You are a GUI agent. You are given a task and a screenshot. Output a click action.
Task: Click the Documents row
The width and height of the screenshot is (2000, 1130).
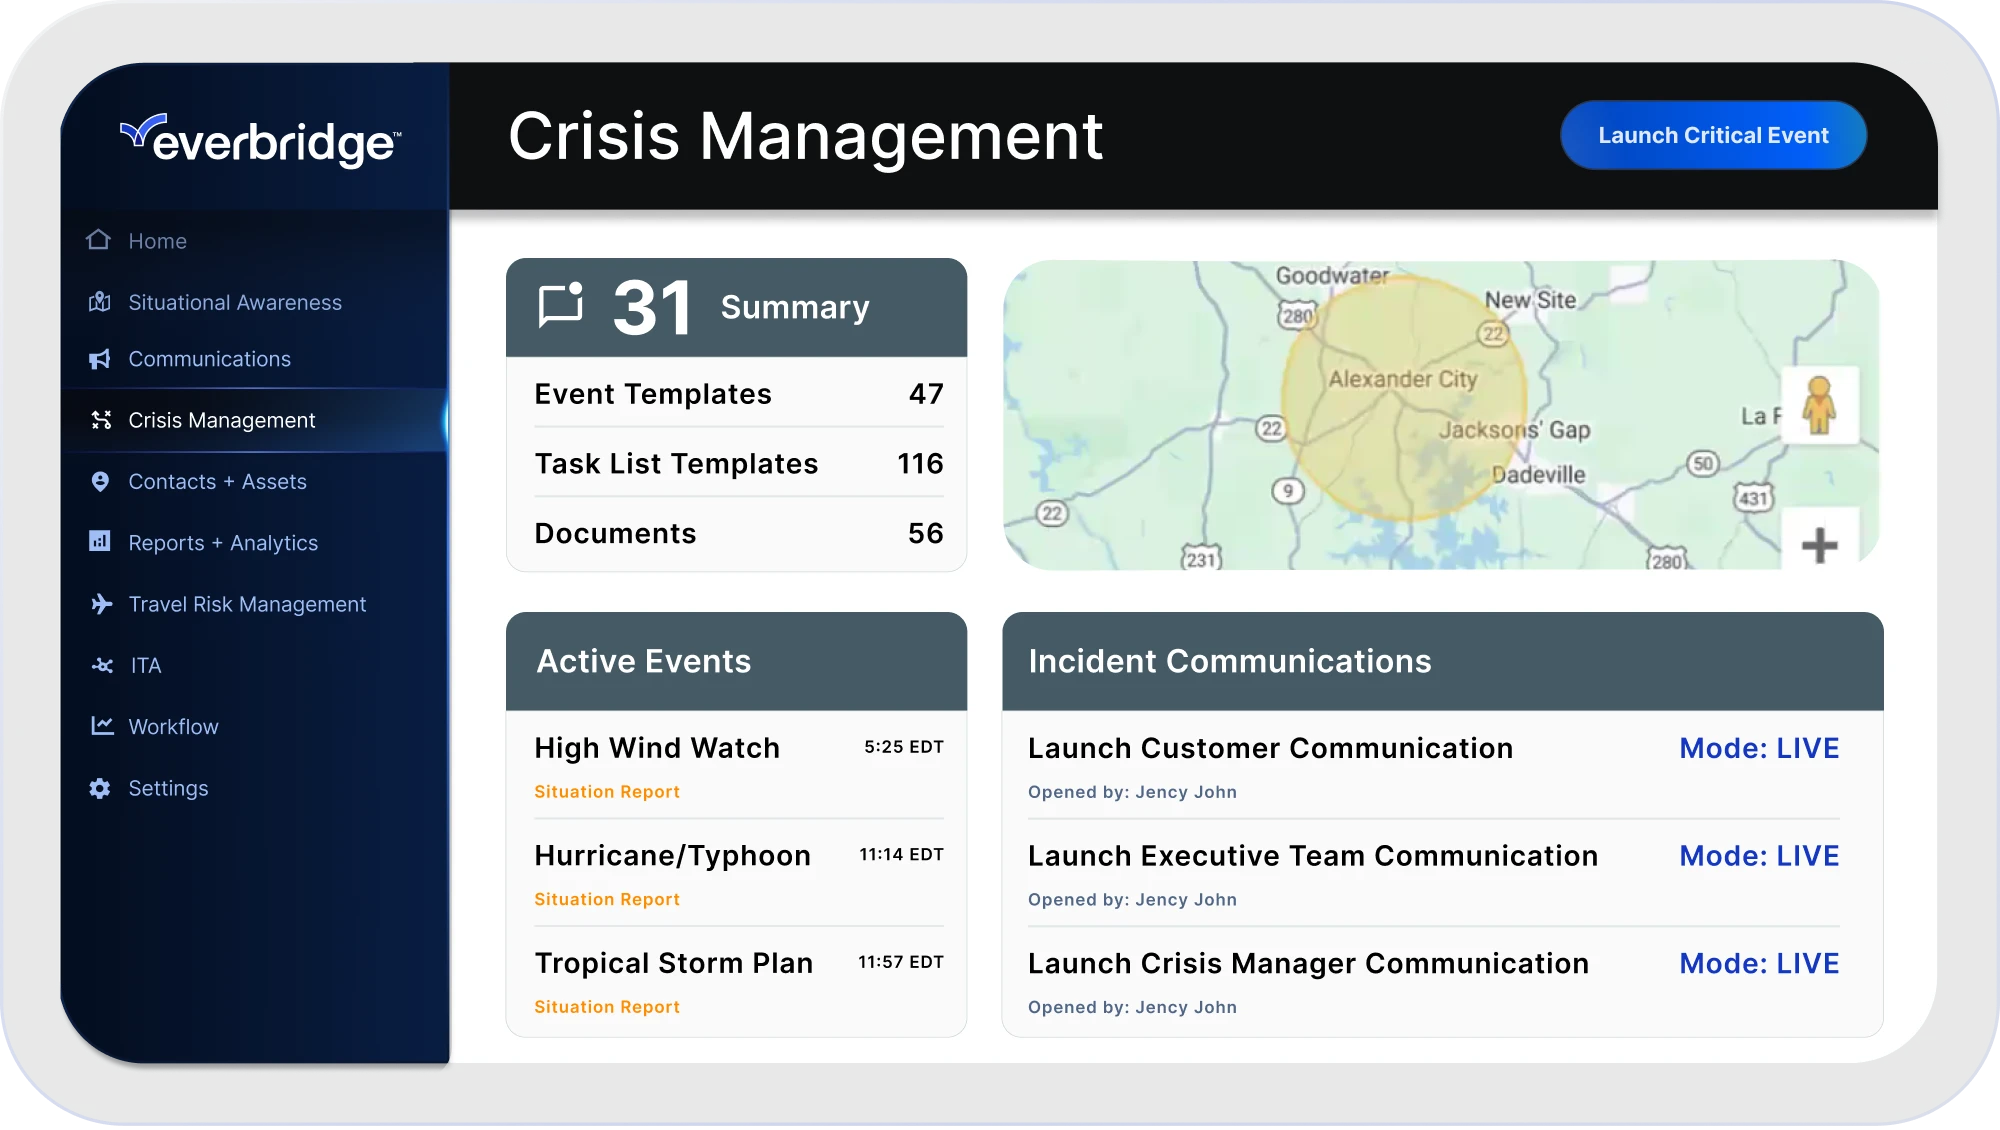coord(738,533)
